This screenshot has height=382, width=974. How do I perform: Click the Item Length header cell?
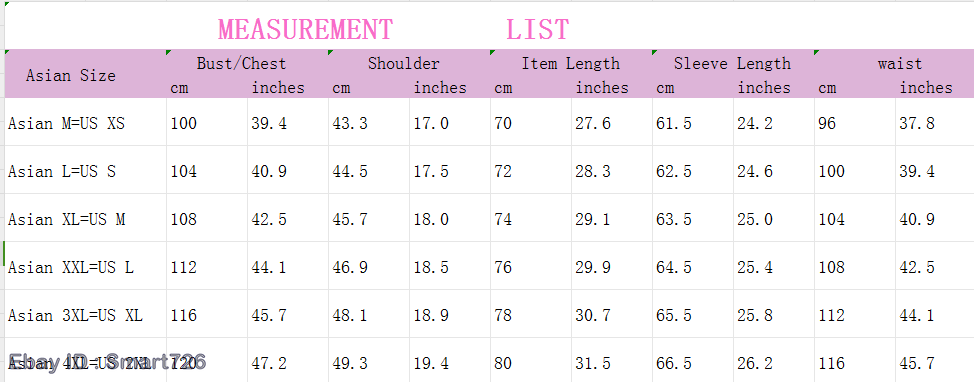point(571,63)
